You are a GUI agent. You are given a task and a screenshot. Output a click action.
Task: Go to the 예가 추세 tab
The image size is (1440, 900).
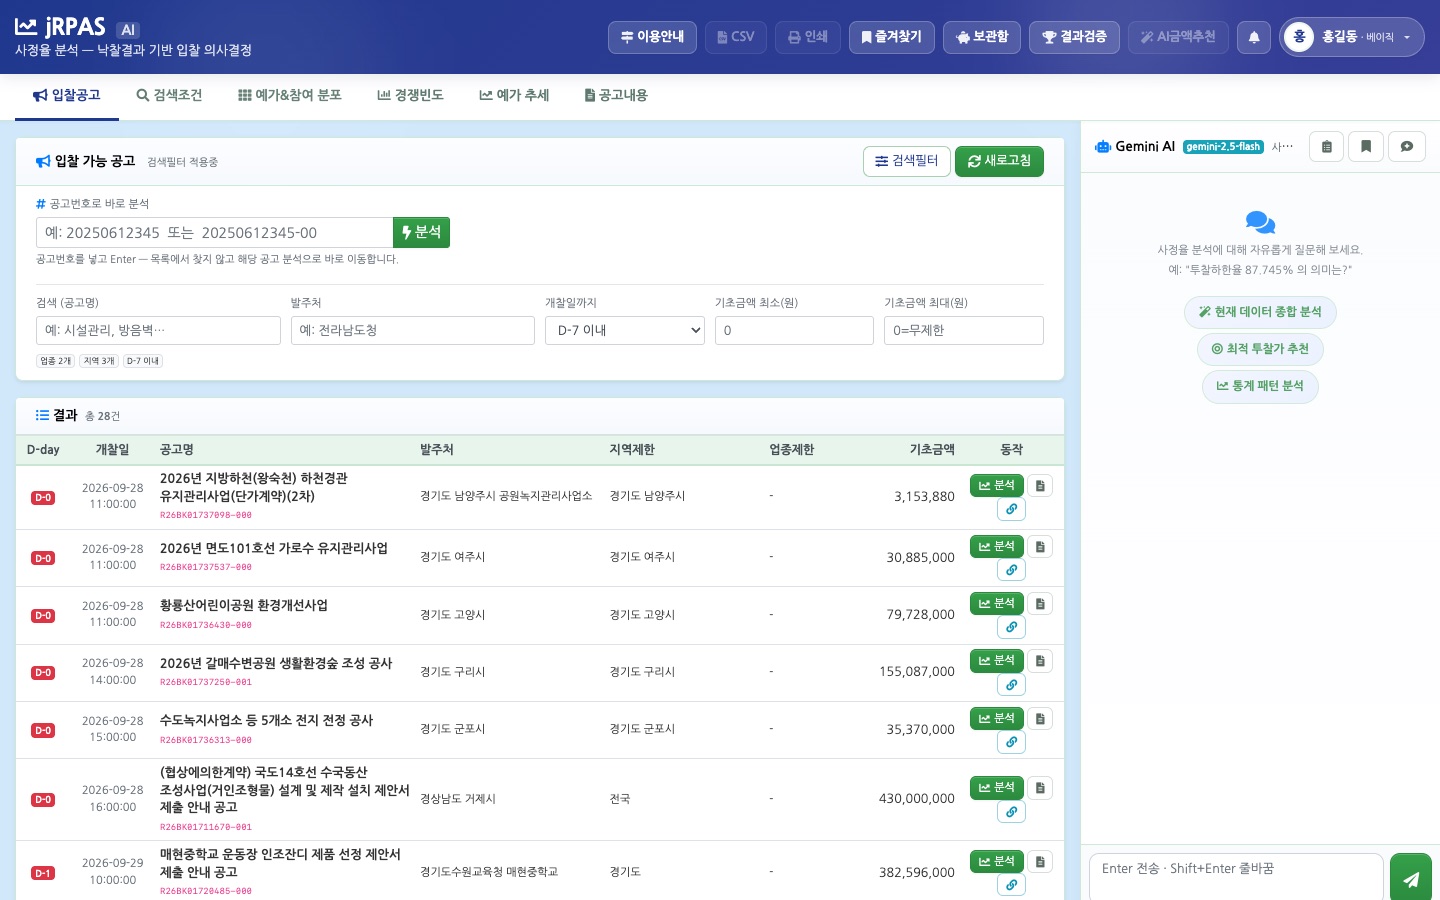pyautogui.click(x=514, y=95)
